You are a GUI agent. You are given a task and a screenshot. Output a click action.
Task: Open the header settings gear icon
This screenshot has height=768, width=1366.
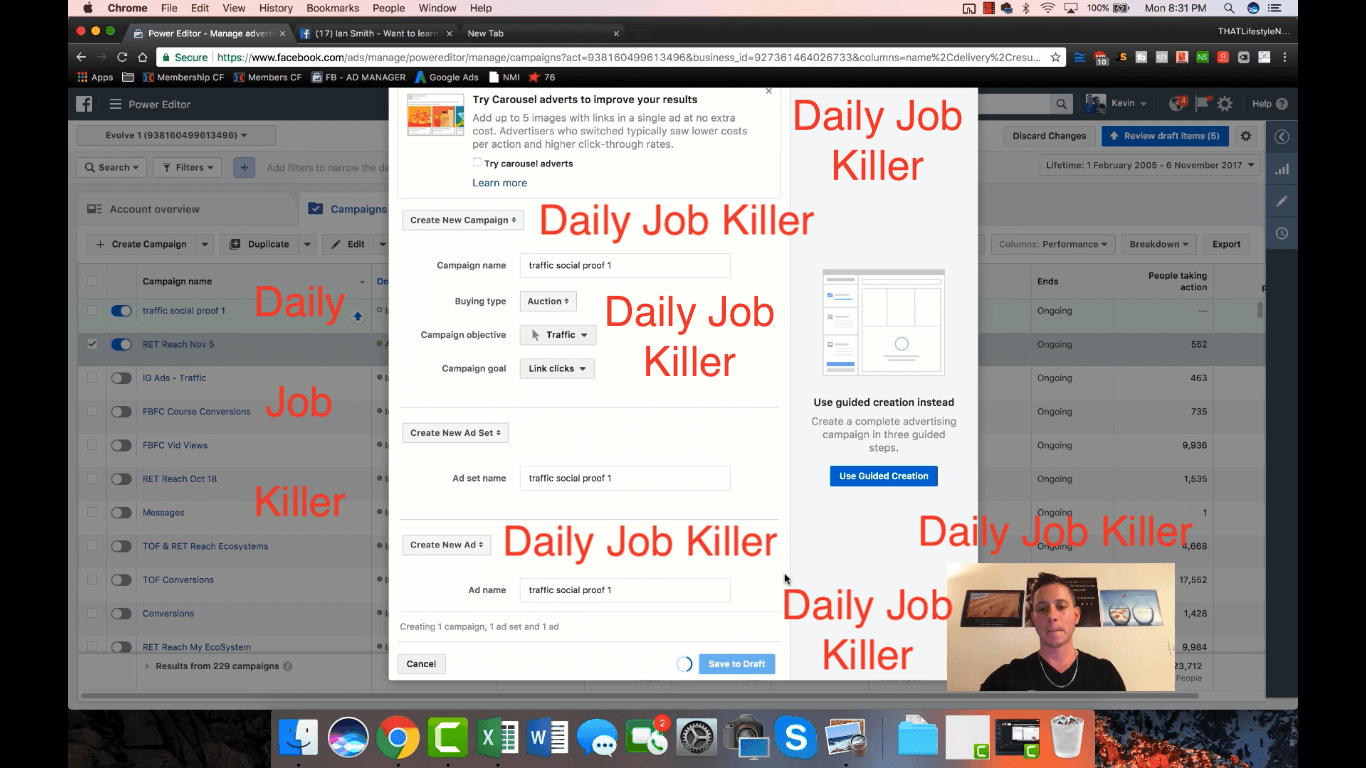(x=1224, y=104)
